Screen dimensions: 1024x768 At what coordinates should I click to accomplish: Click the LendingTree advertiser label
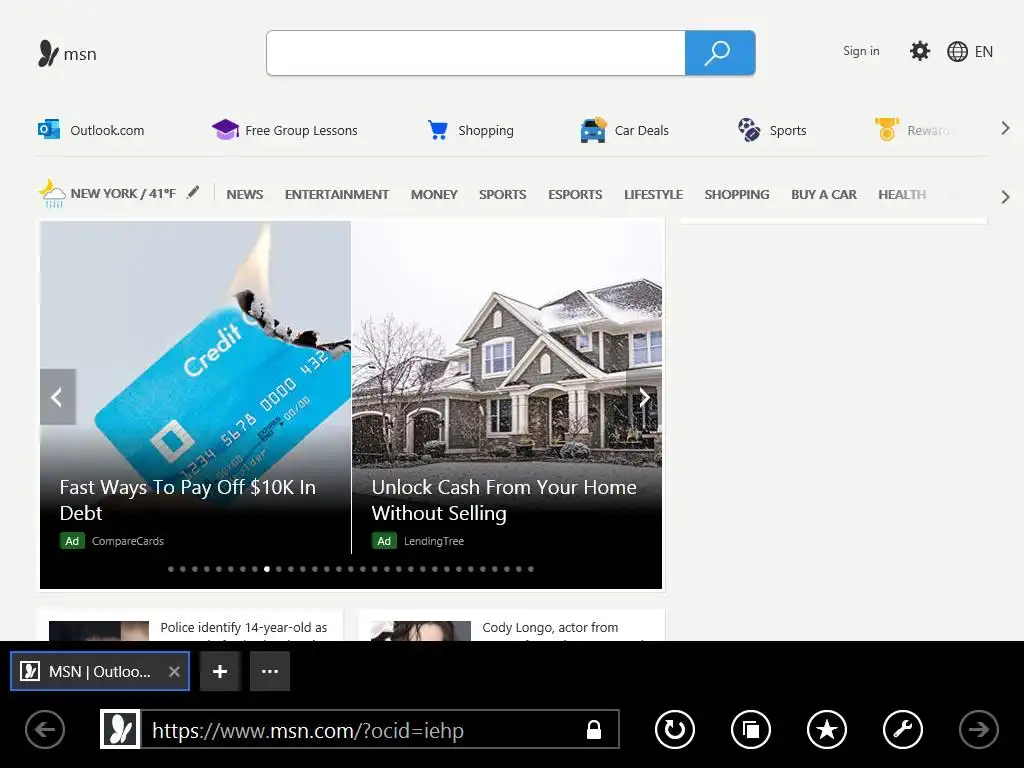pos(434,541)
